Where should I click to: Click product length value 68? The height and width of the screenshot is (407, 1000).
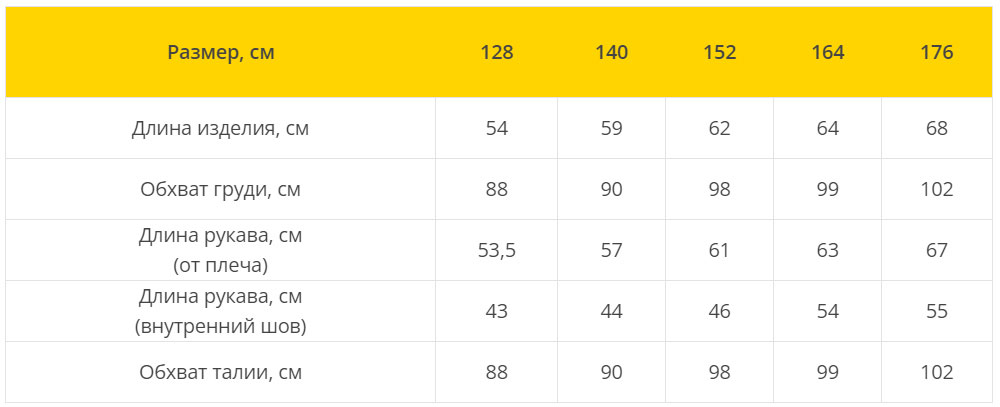[x=937, y=129]
